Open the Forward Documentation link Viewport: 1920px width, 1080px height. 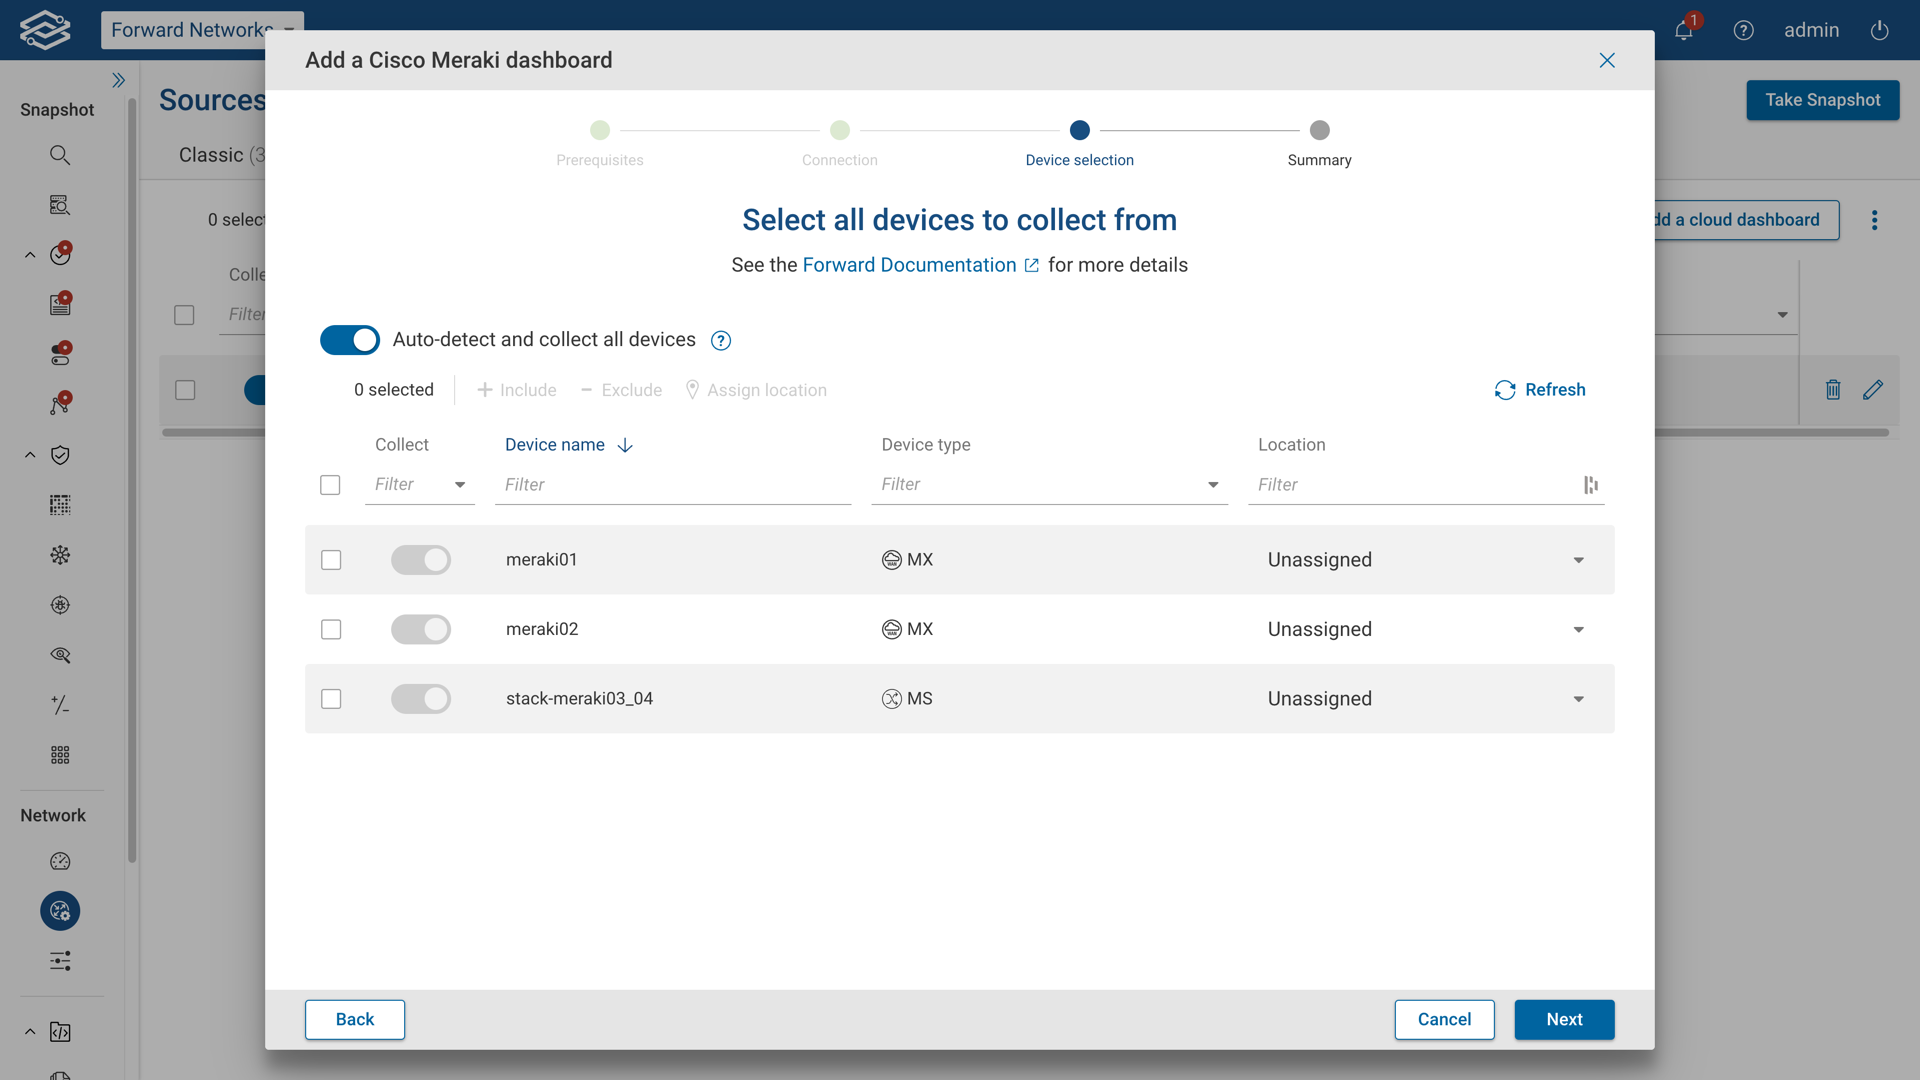pos(908,264)
